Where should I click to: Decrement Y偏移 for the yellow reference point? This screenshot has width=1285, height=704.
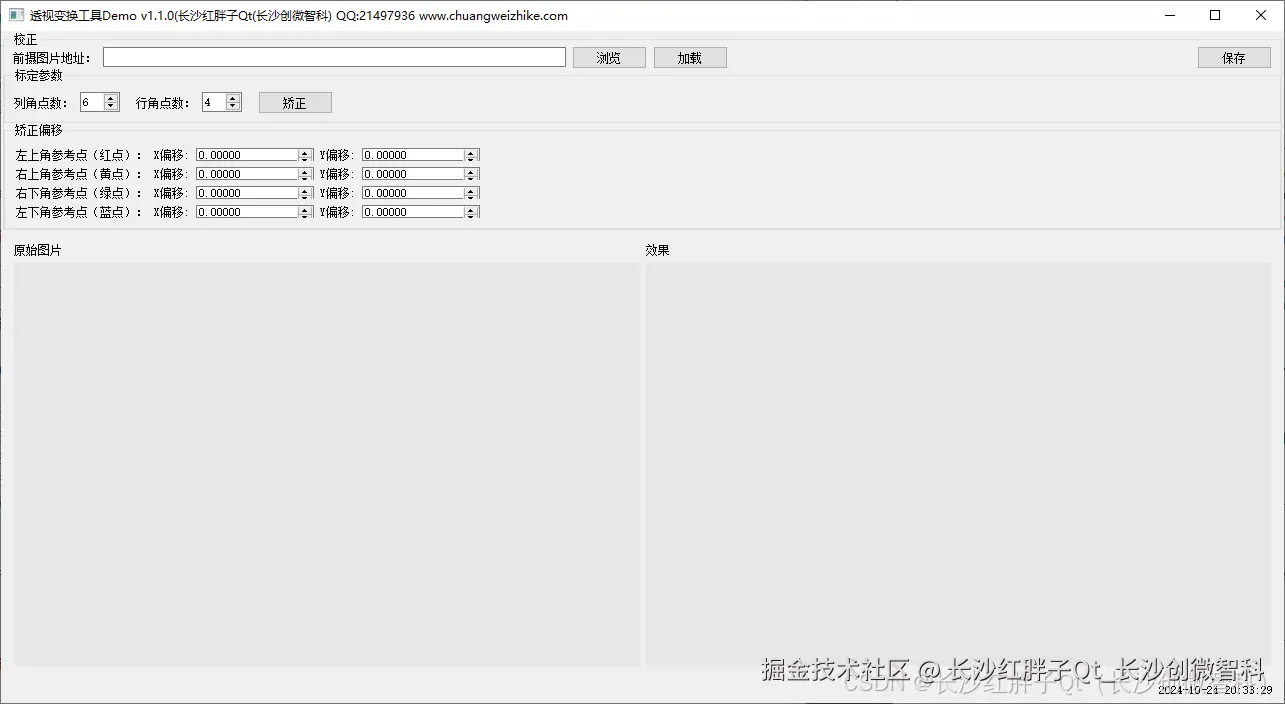click(472, 176)
